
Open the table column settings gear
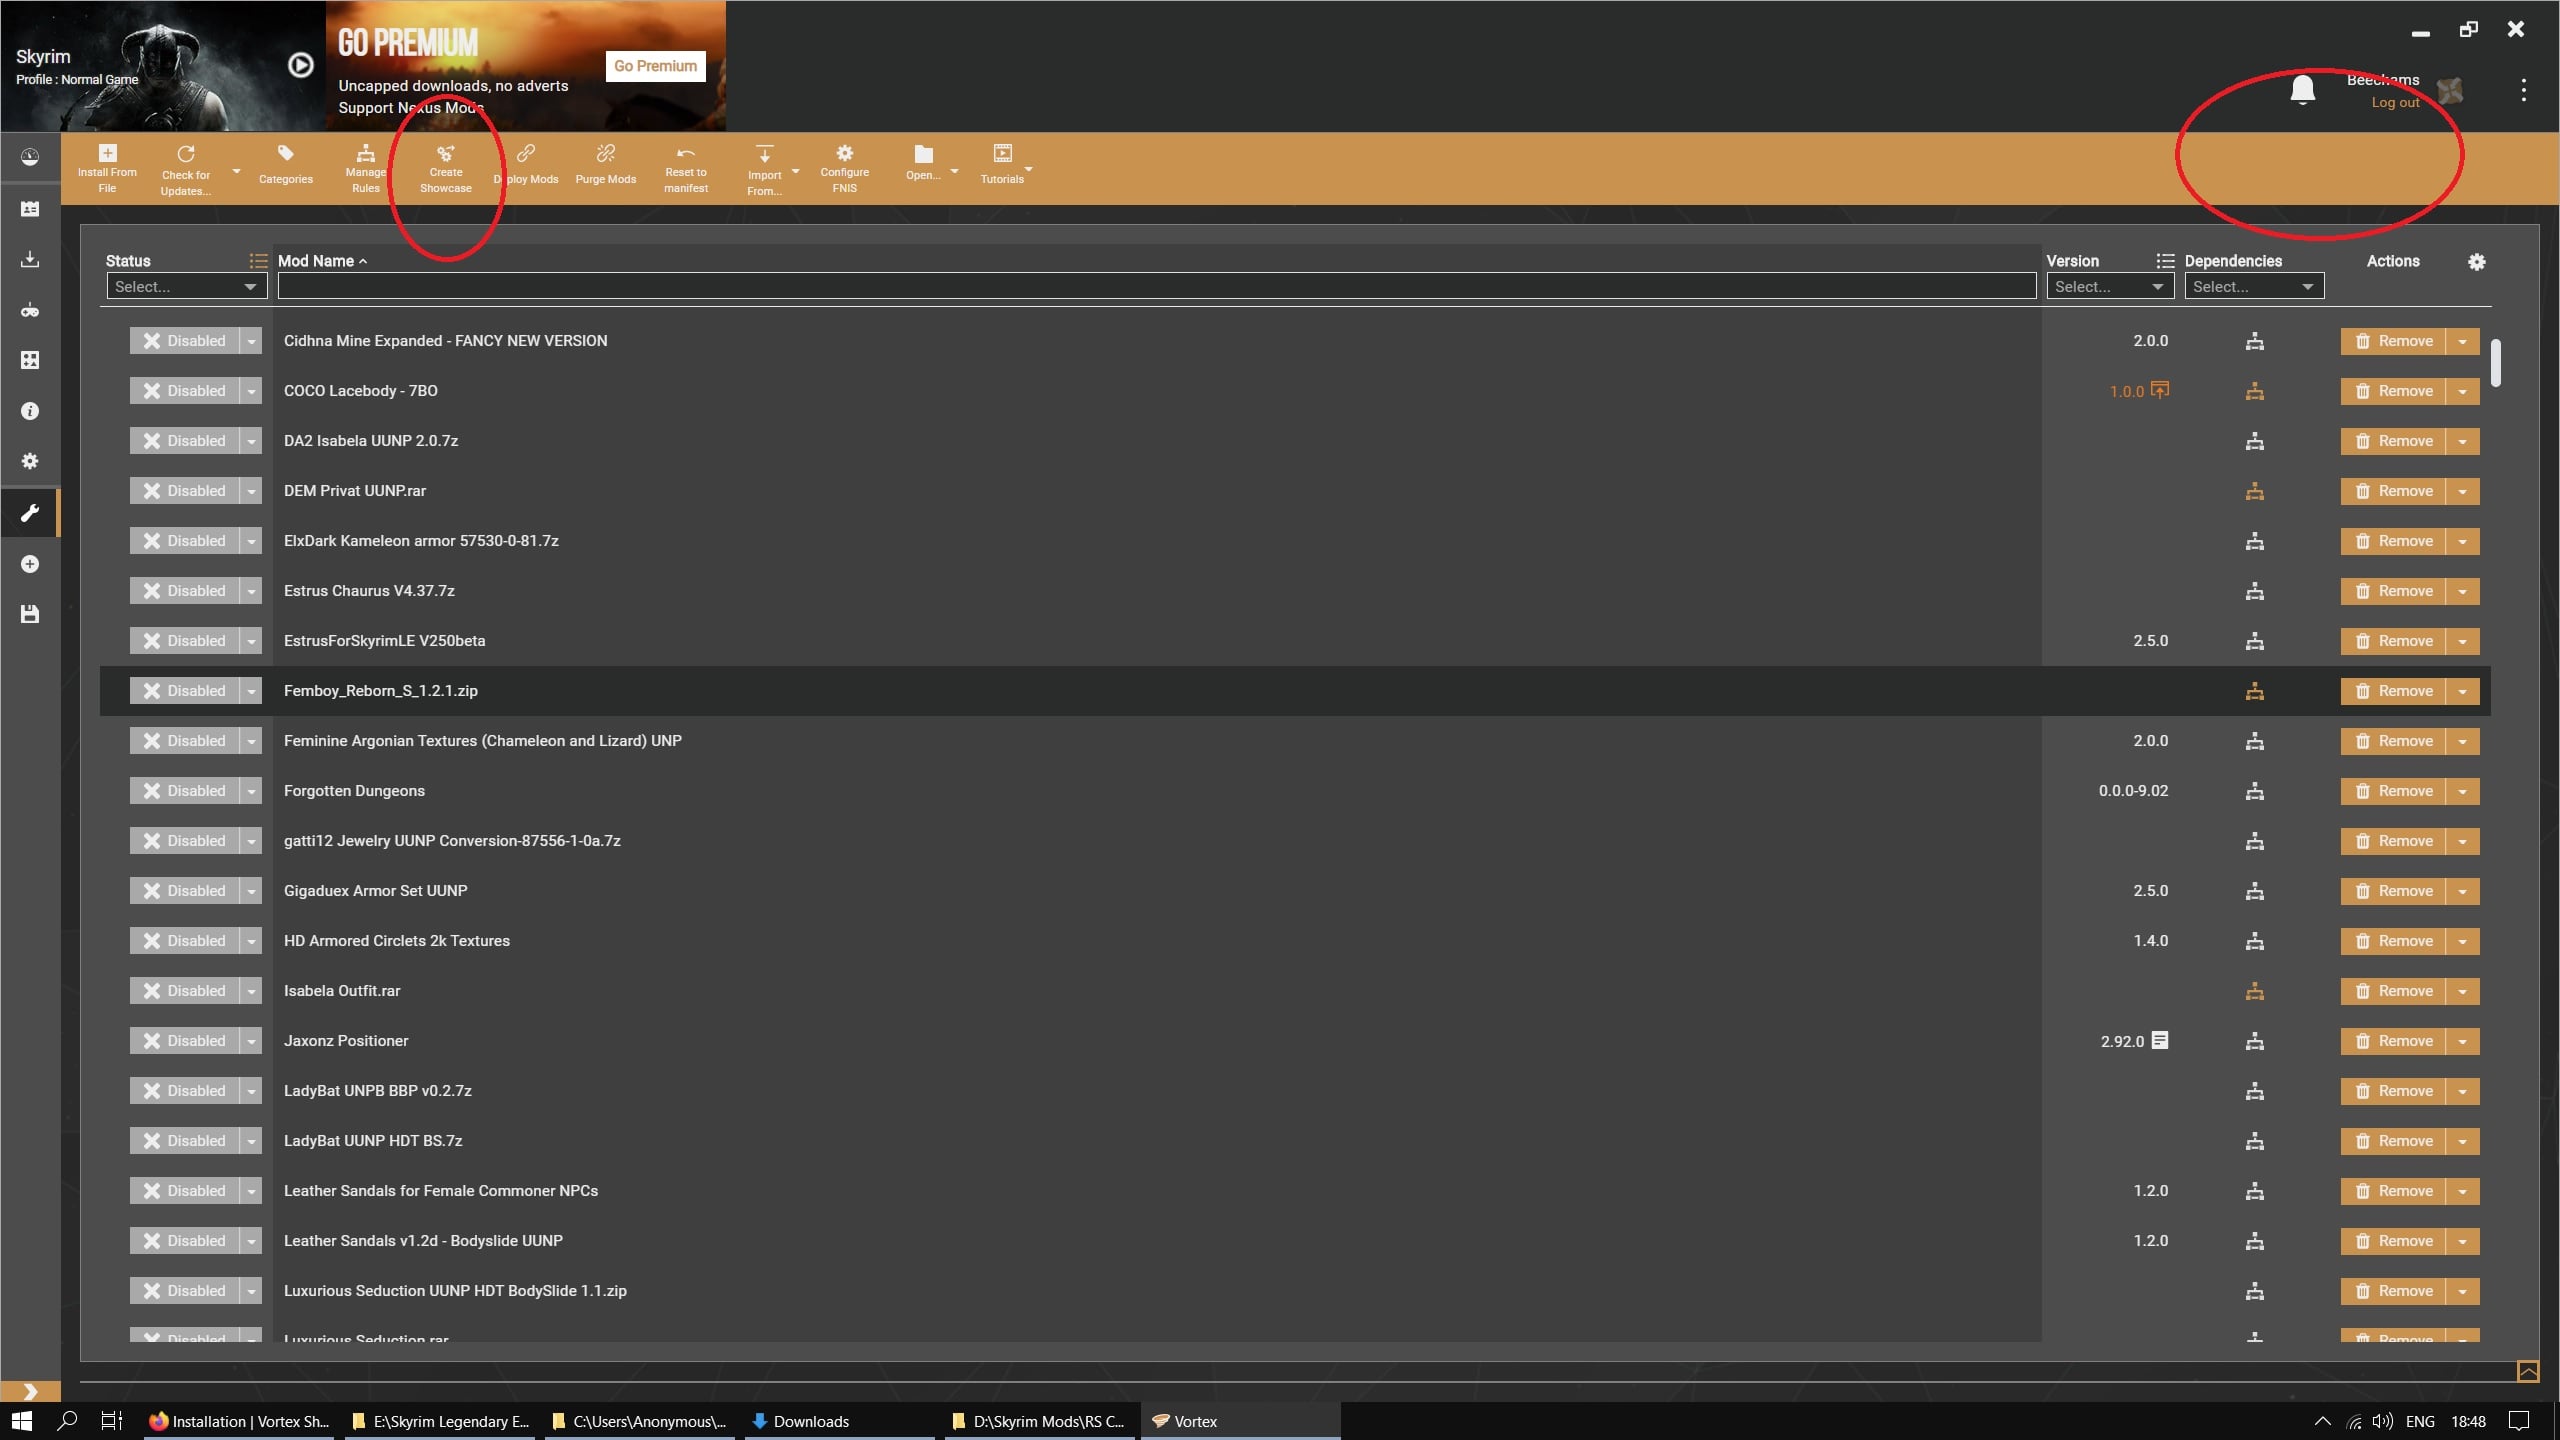[2476, 262]
